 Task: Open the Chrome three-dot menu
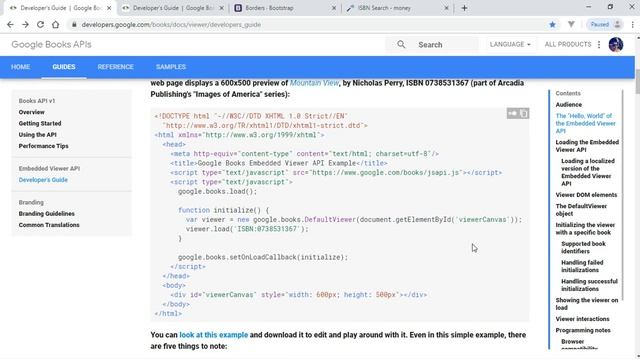click(632, 24)
